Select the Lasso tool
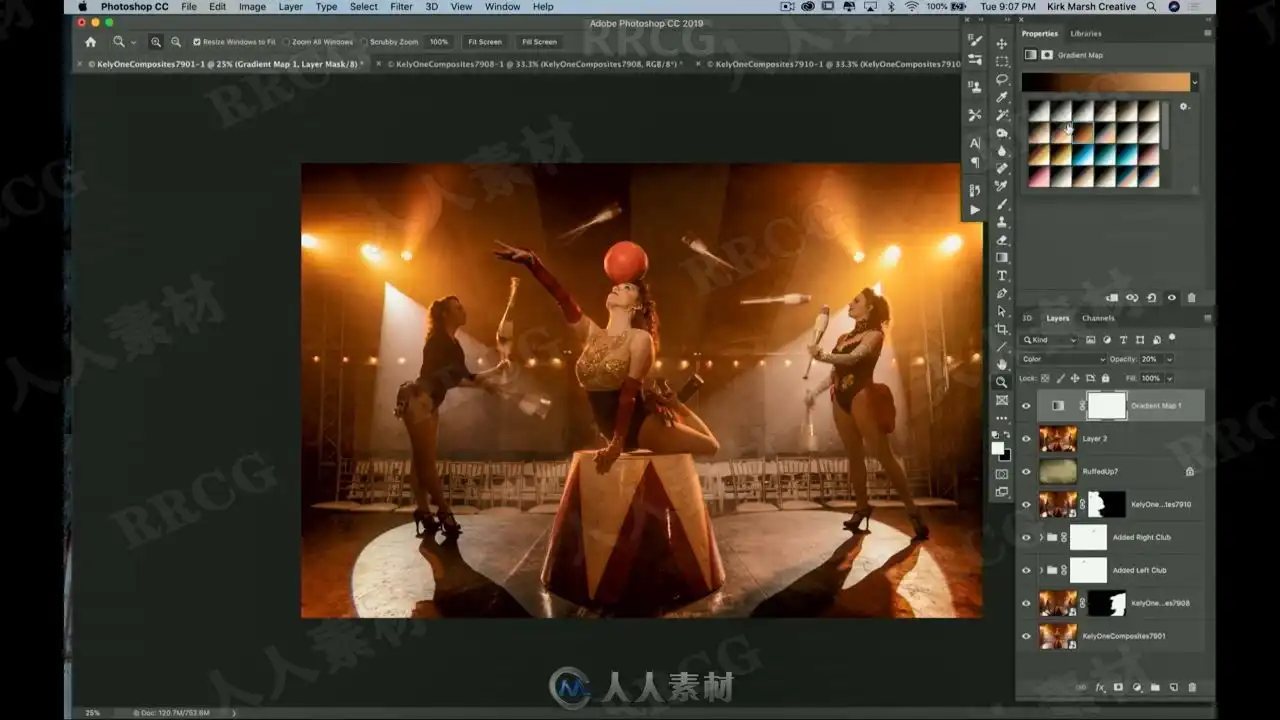 point(1002,79)
